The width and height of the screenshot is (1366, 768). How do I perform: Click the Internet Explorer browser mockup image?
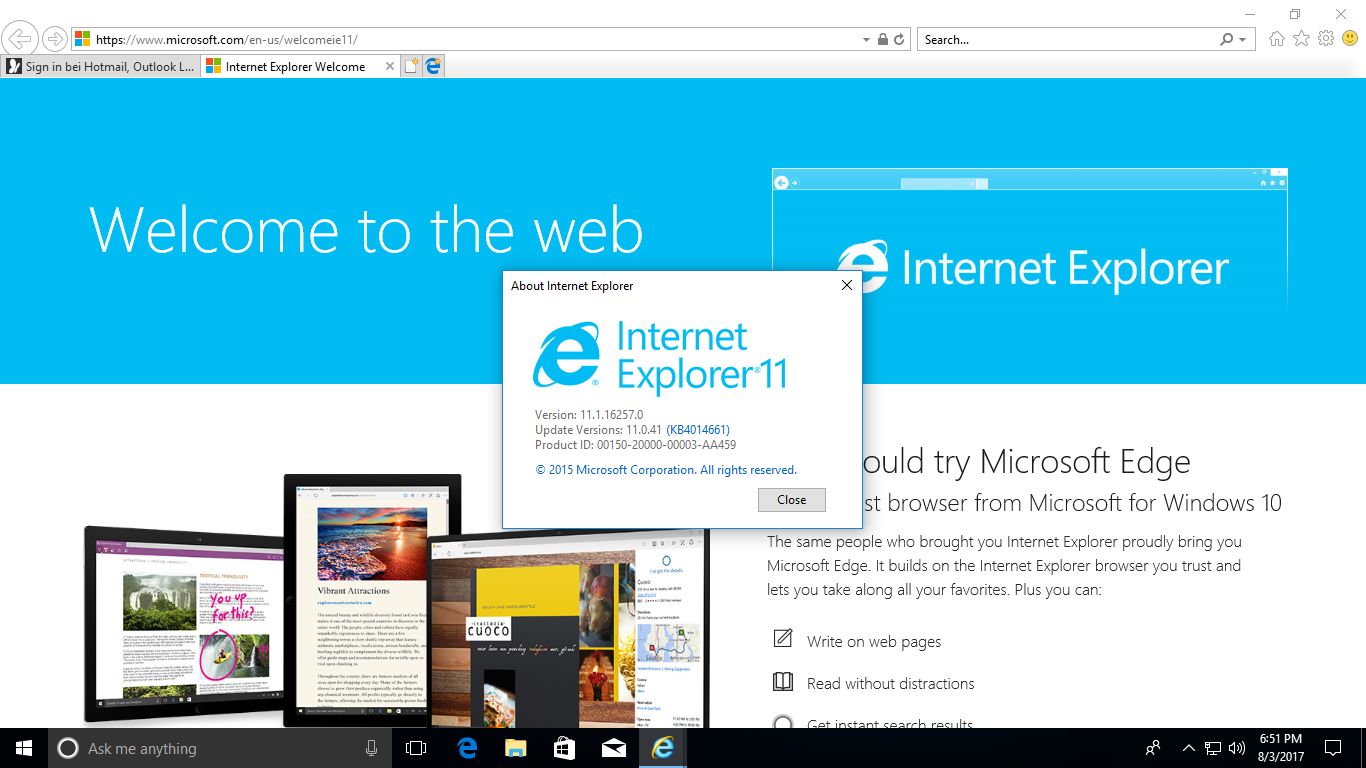tap(1030, 238)
